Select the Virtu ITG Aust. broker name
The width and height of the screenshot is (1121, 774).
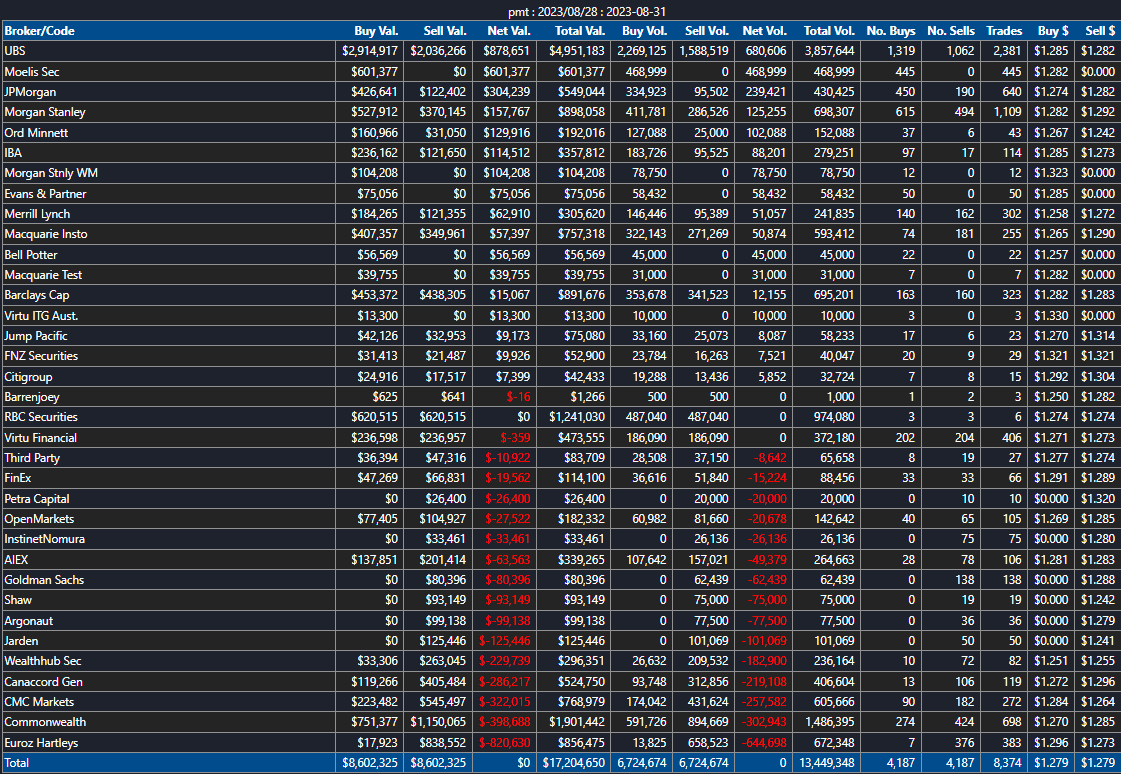[x=41, y=315]
